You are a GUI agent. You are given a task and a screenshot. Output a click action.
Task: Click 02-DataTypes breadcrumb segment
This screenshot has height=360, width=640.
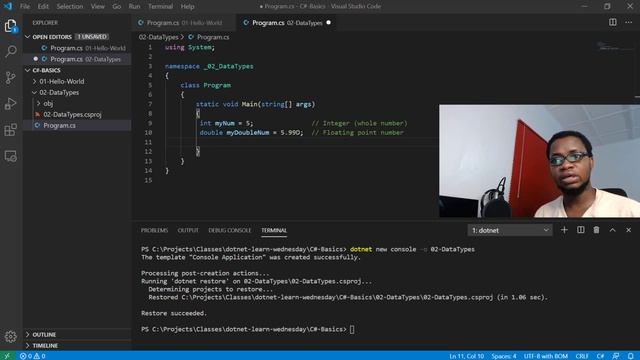click(158, 37)
